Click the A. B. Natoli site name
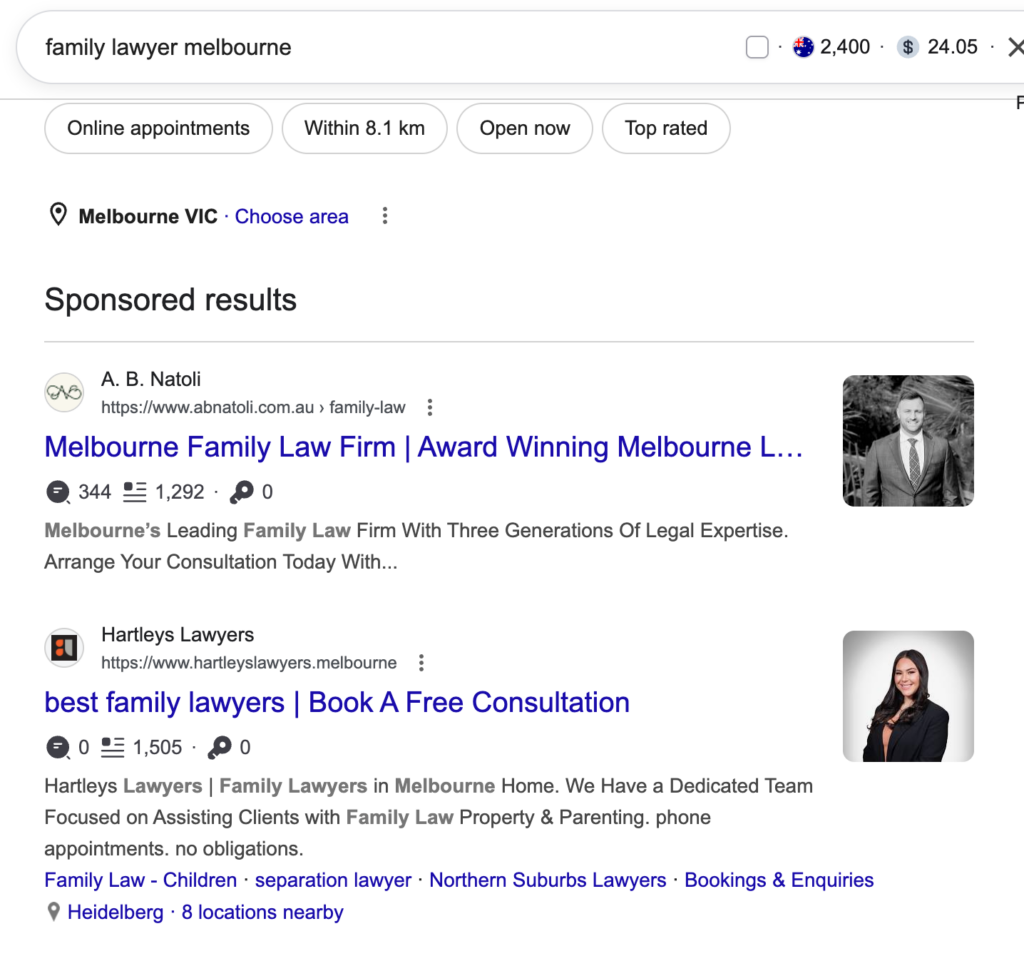The width and height of the screenshot is (1024, 966). click(x=151, y=379)
